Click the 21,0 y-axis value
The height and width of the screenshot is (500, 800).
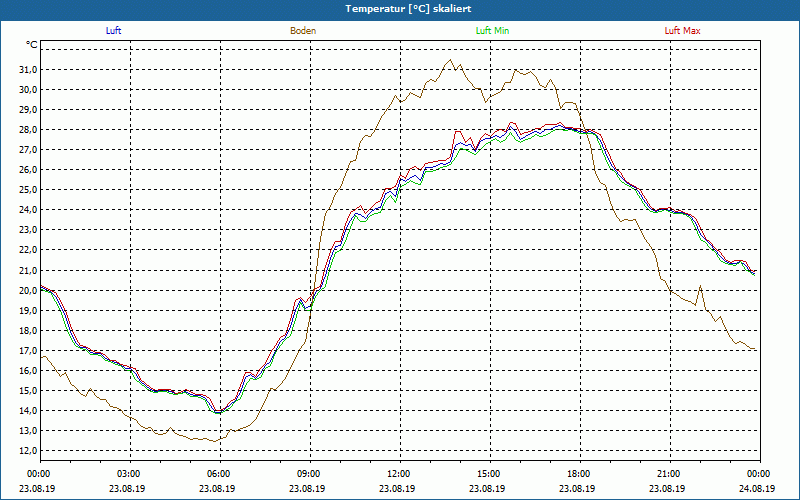[x=29, y=270]
